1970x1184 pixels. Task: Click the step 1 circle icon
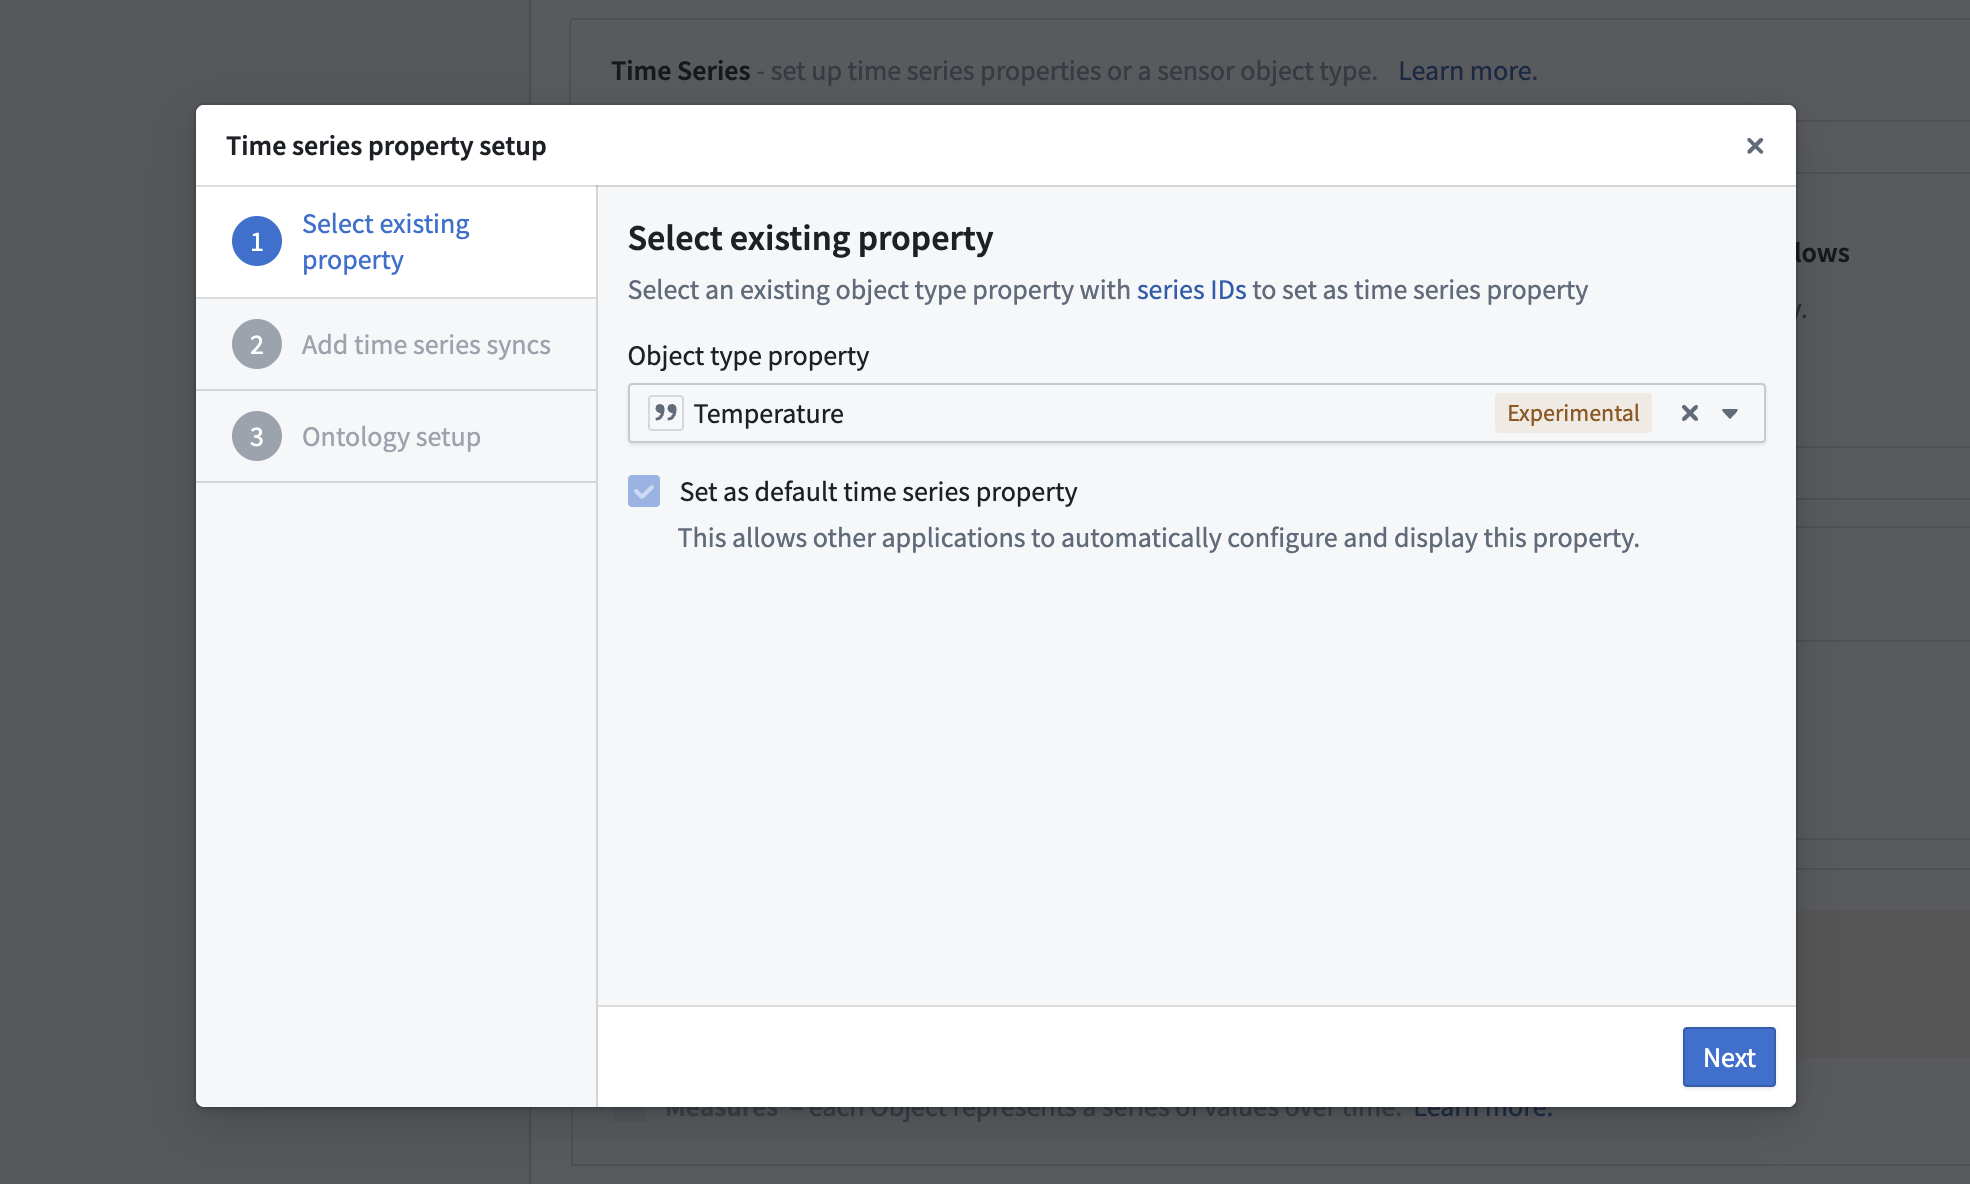[x=257, y=242]
